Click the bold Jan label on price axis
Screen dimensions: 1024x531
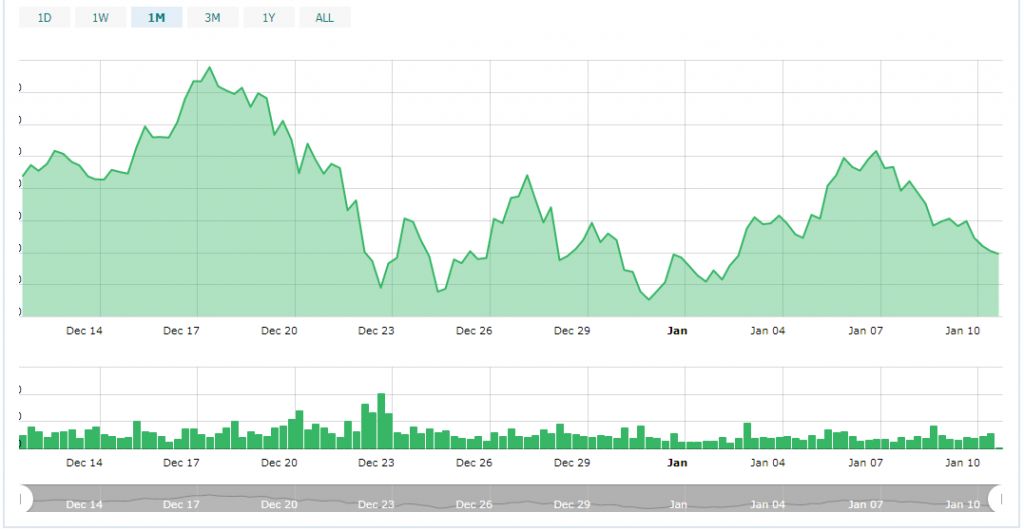click(x=677, y=330)
